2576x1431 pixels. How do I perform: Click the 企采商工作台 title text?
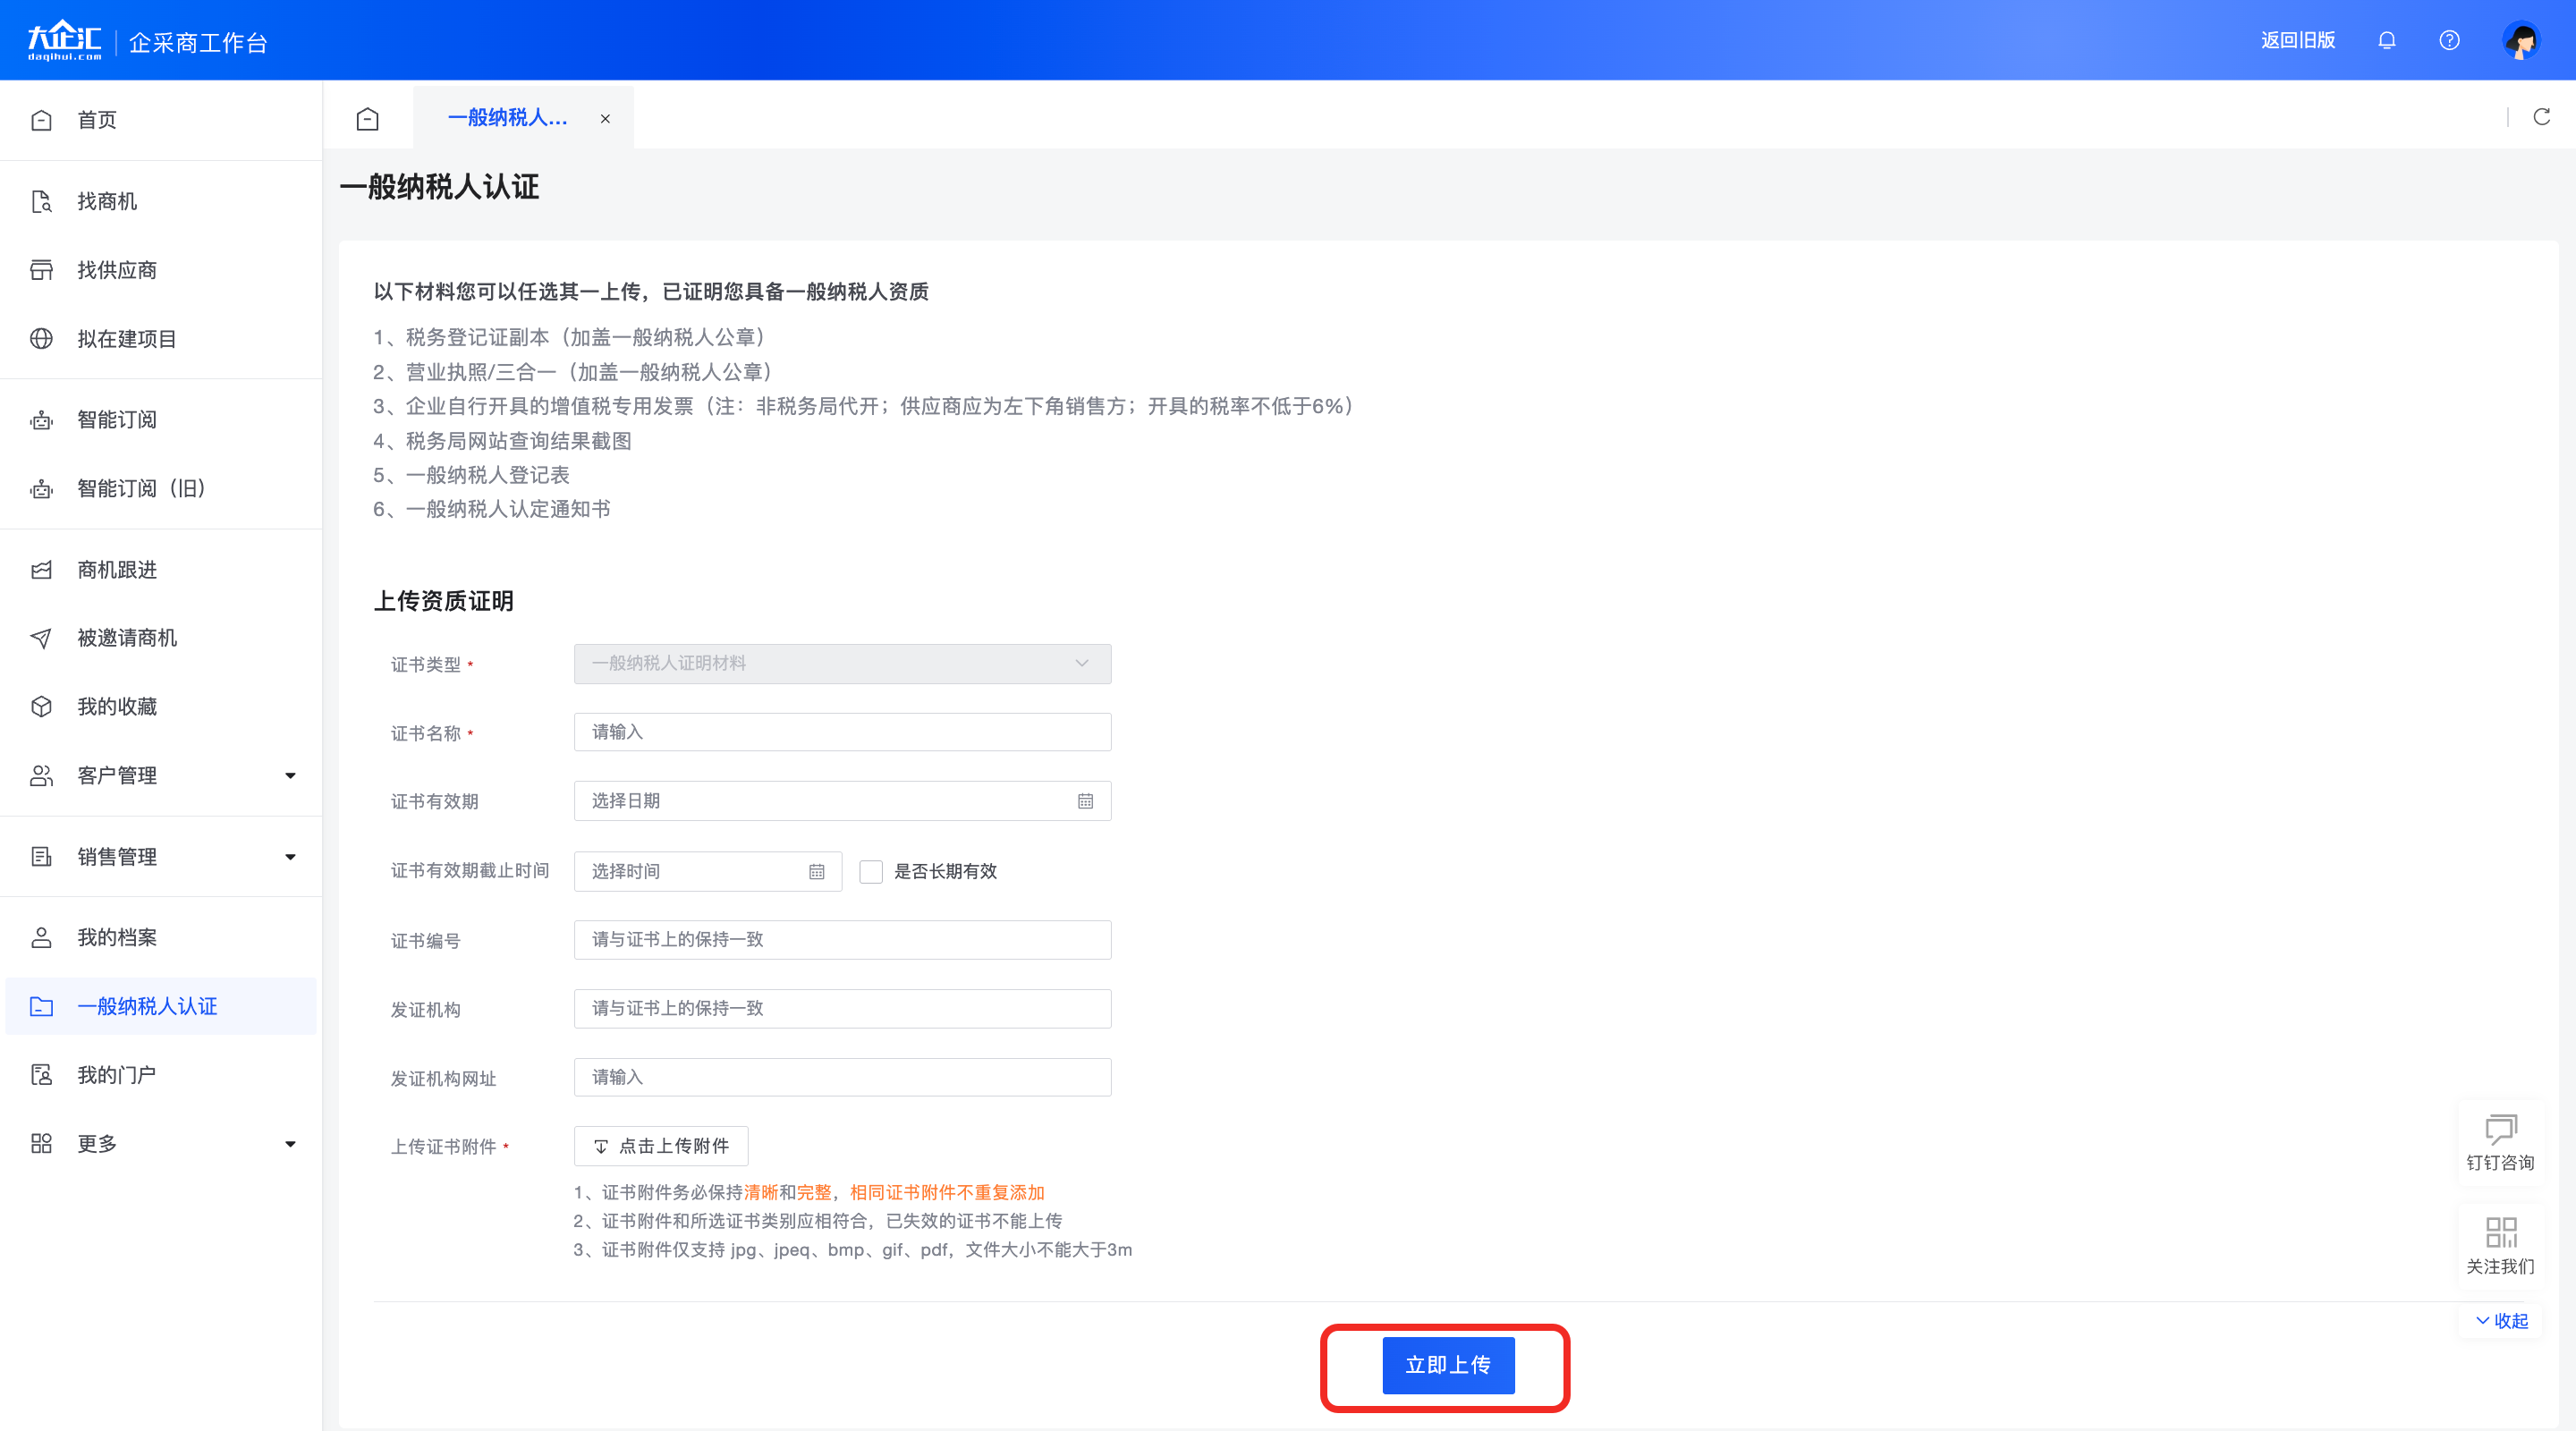click(198, 43)
